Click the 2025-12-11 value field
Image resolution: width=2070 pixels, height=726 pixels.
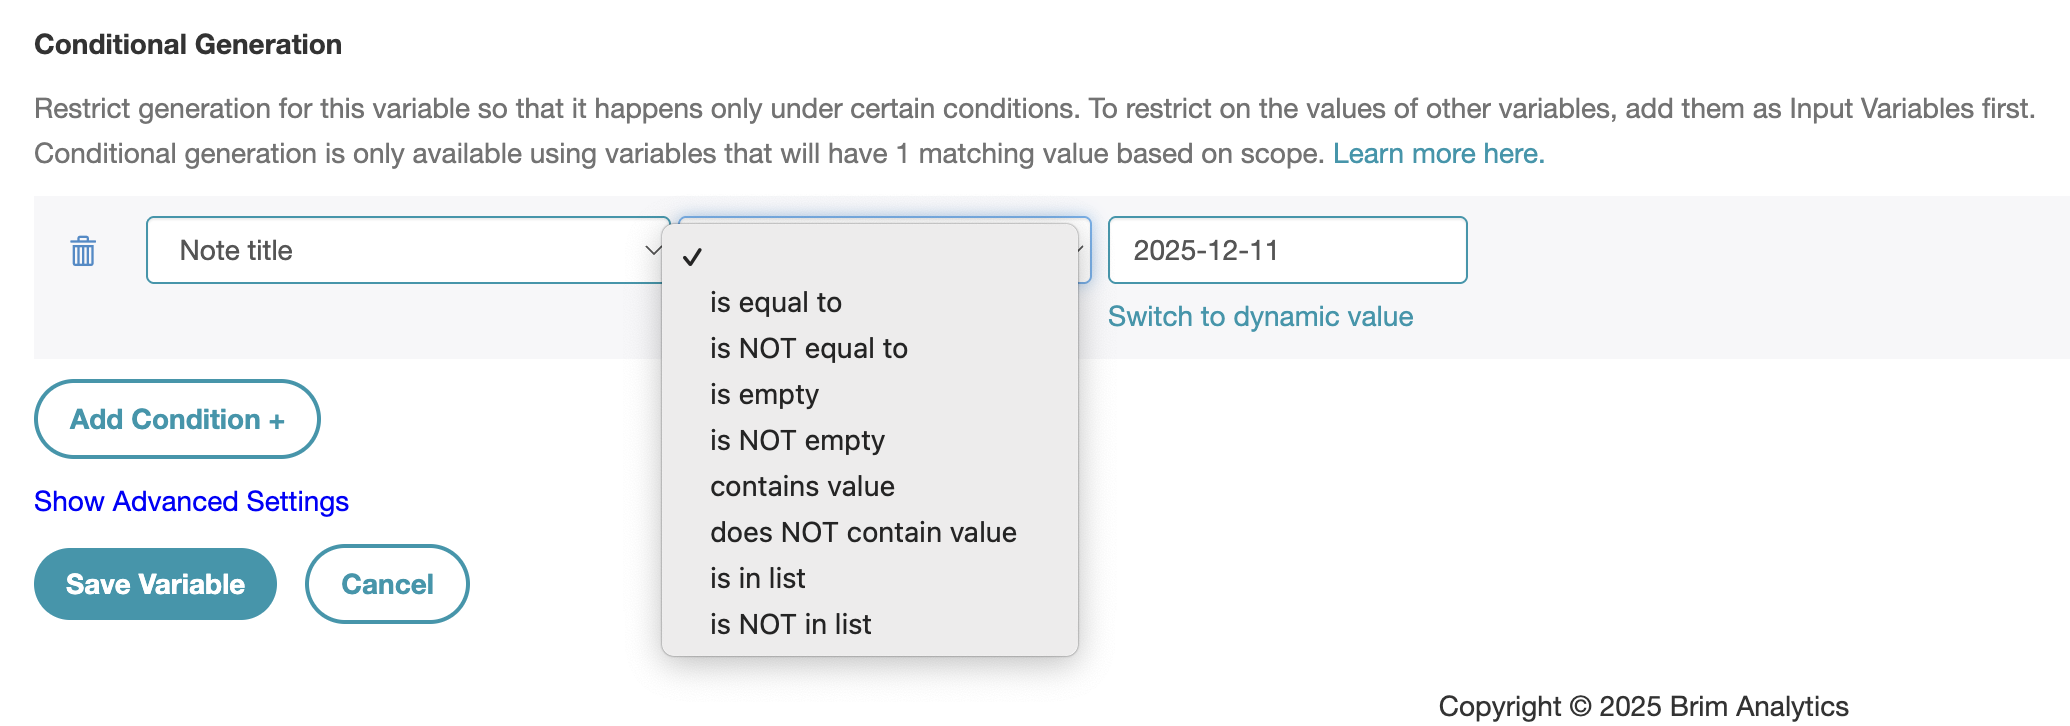pos(1287,250)
